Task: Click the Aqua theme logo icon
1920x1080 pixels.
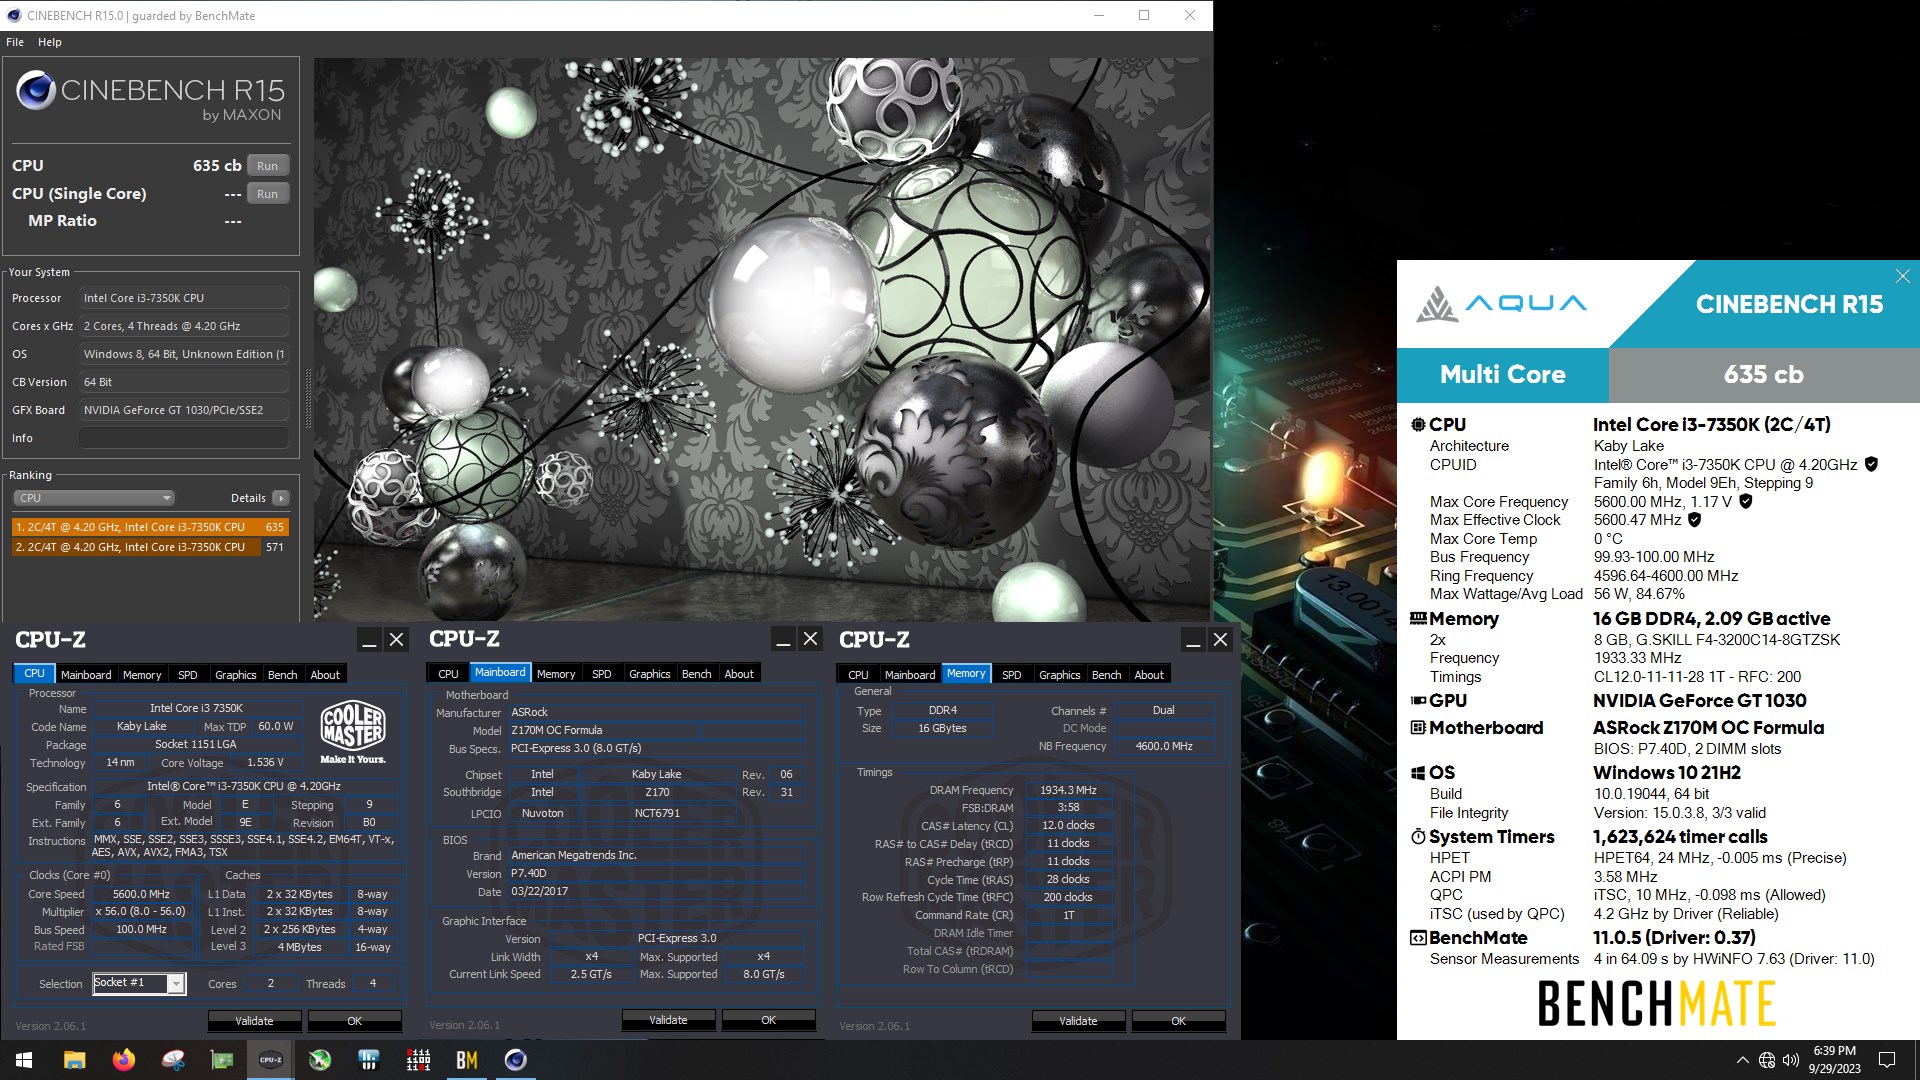Action: click(x=1437, y=304)
